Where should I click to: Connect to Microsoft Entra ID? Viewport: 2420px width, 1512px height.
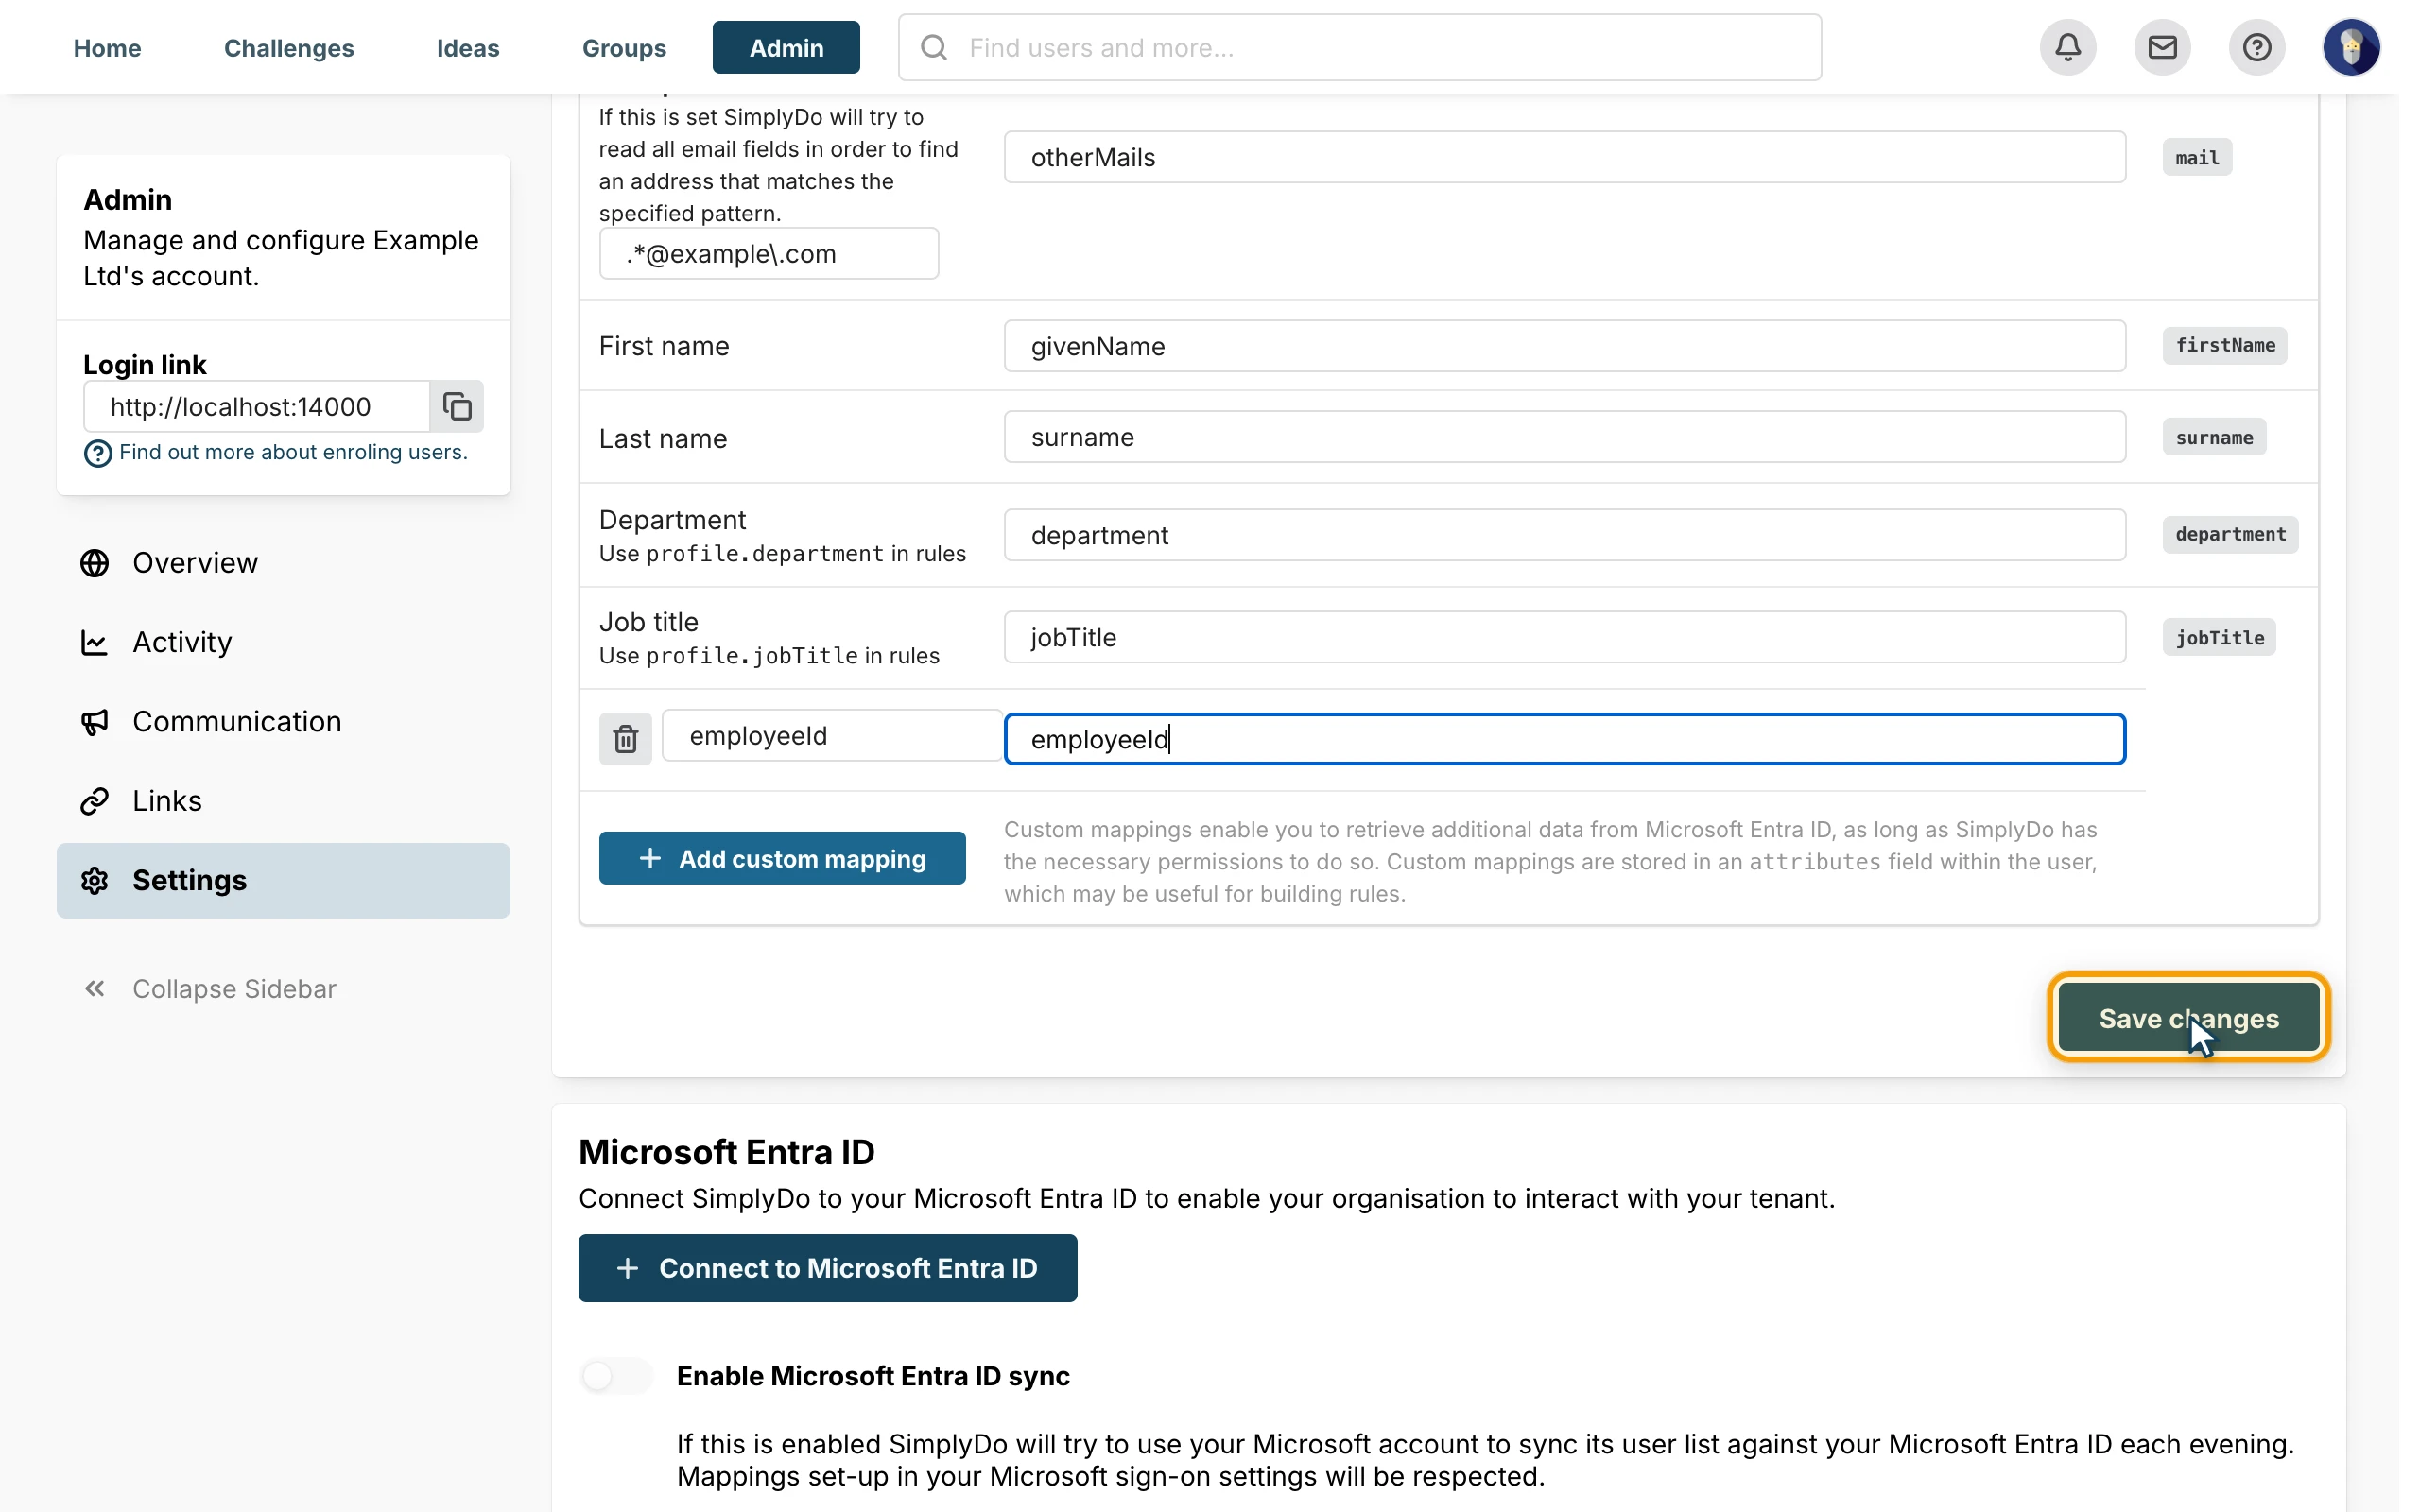pyautogui.click(x=828, y=1268)
